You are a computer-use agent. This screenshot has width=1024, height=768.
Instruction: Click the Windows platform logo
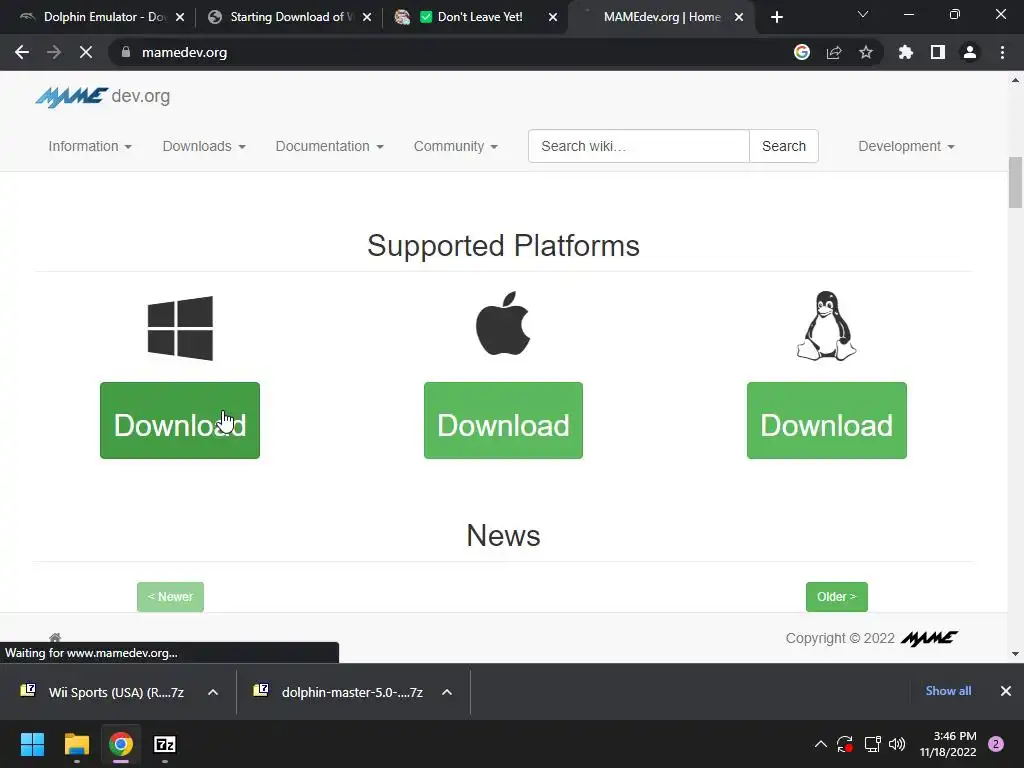(180, 328)
